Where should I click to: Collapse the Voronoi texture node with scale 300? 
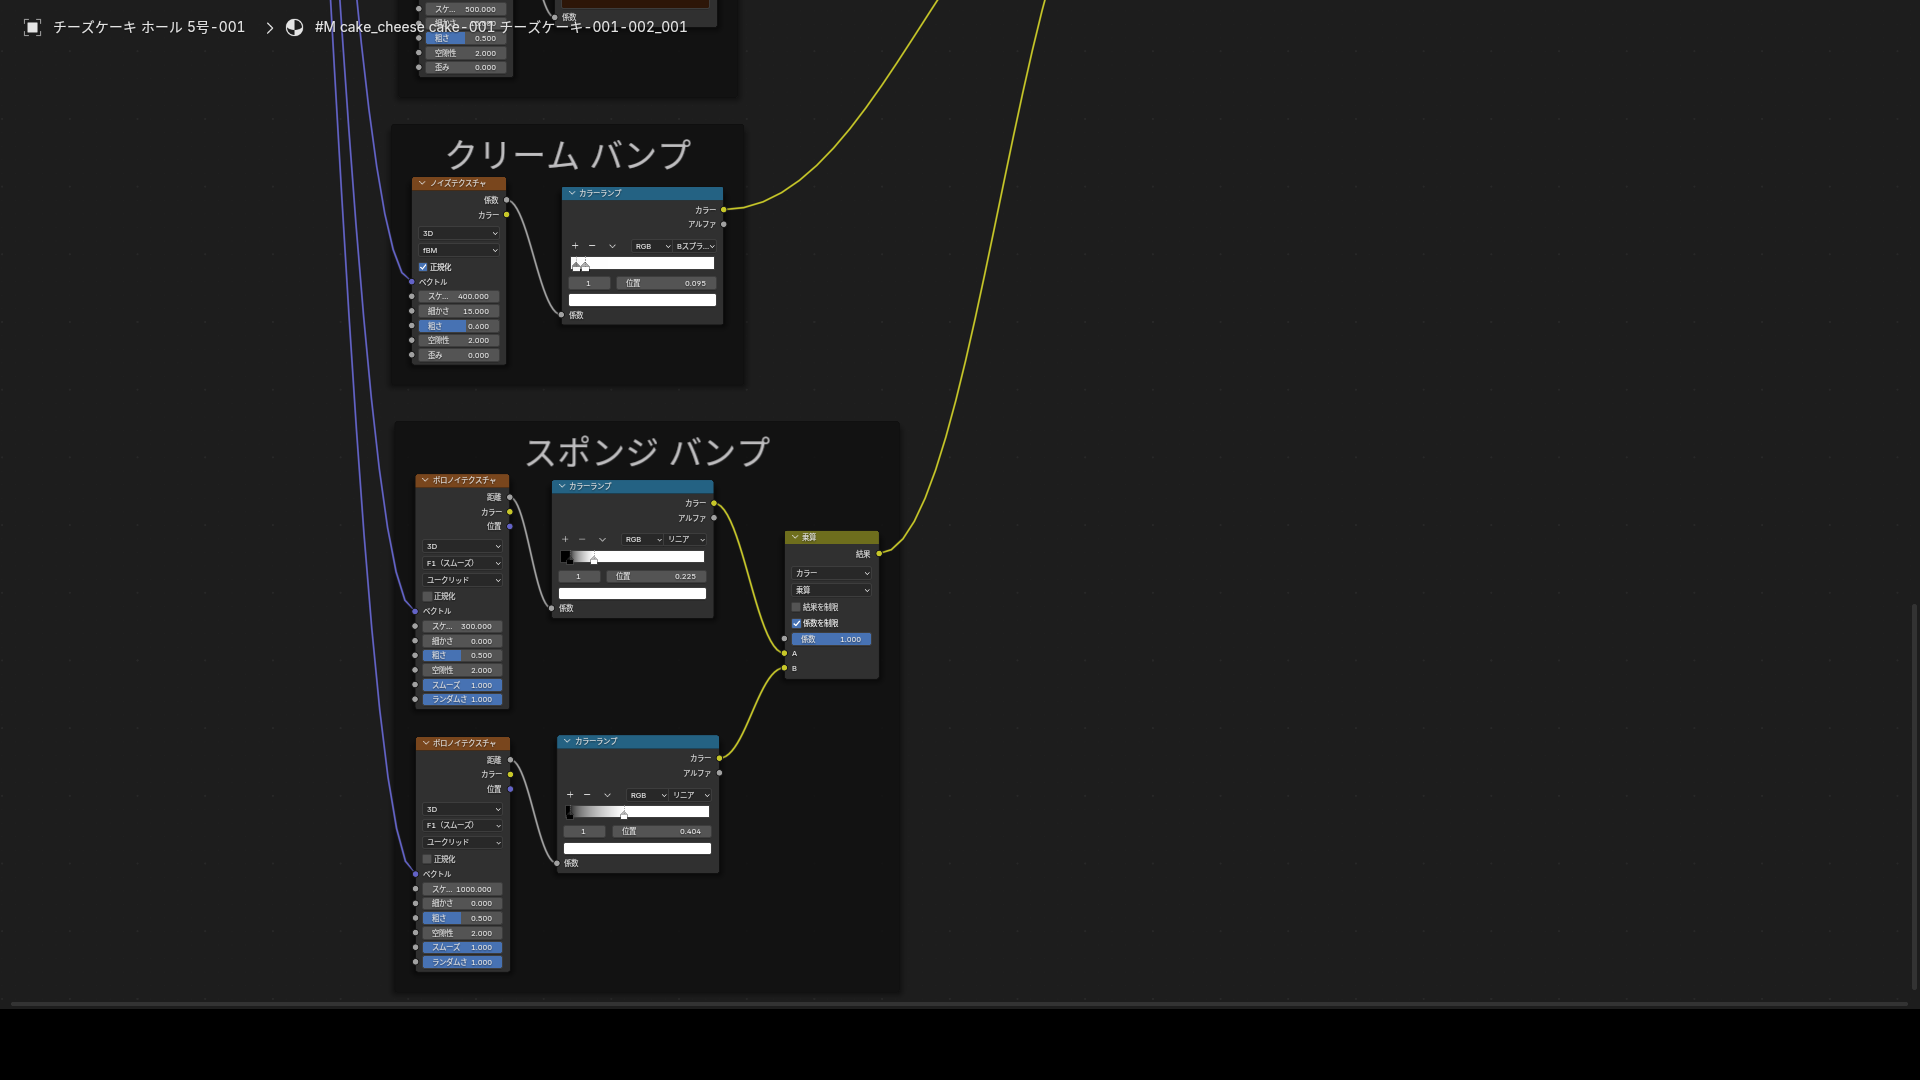425,480
